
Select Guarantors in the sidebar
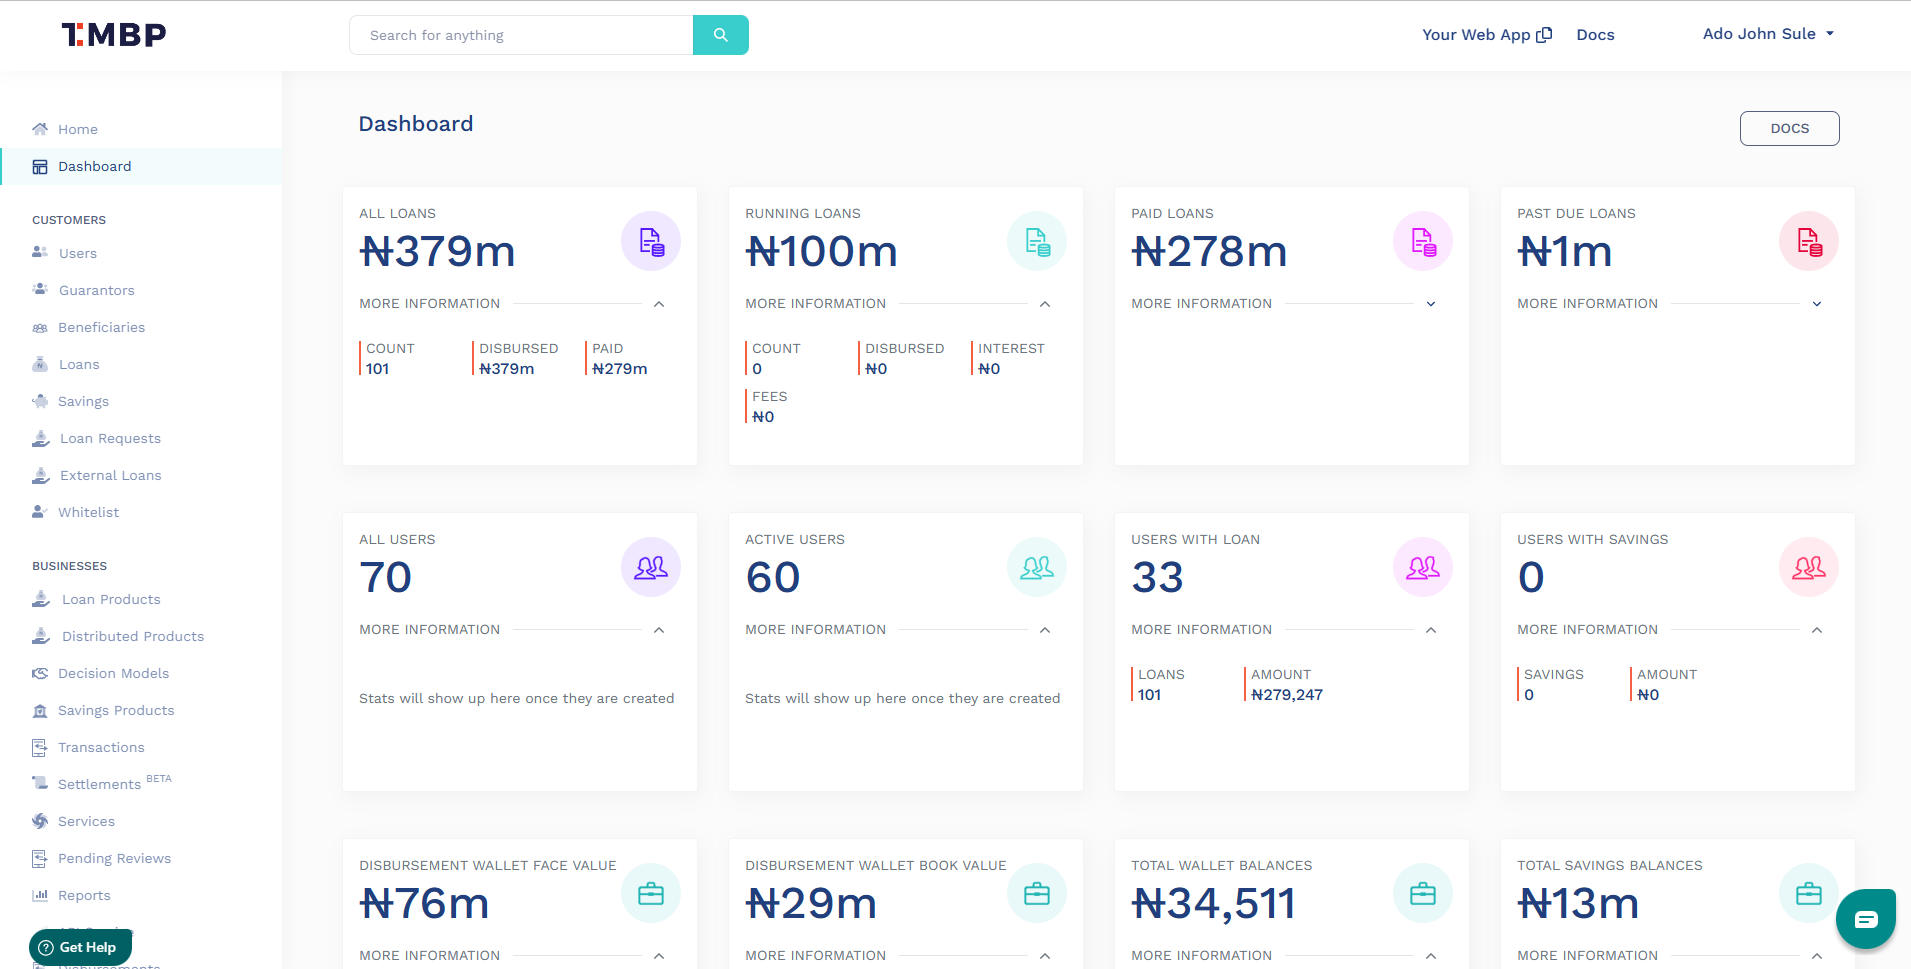coord(96,290)
